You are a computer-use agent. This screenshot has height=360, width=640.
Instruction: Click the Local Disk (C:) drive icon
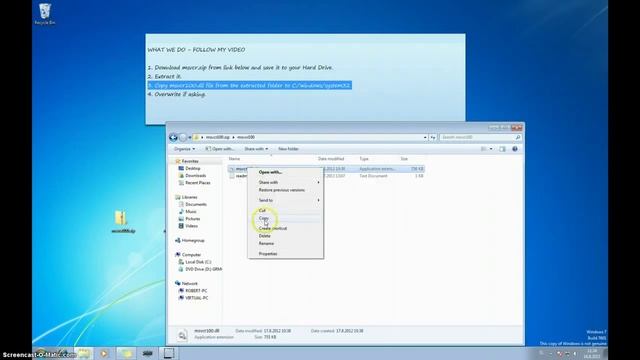(x=181, y=262)
